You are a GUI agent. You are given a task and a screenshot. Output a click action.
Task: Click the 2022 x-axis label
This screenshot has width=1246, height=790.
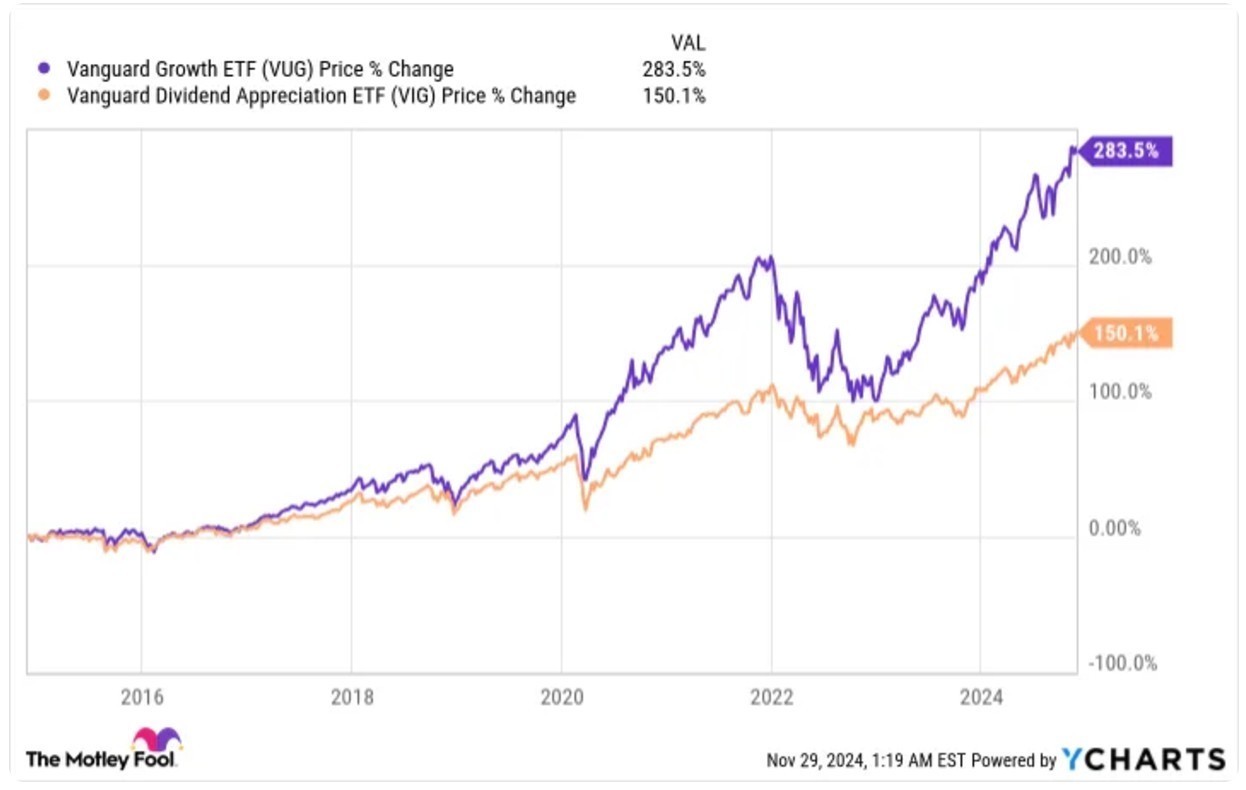(771, 699)
